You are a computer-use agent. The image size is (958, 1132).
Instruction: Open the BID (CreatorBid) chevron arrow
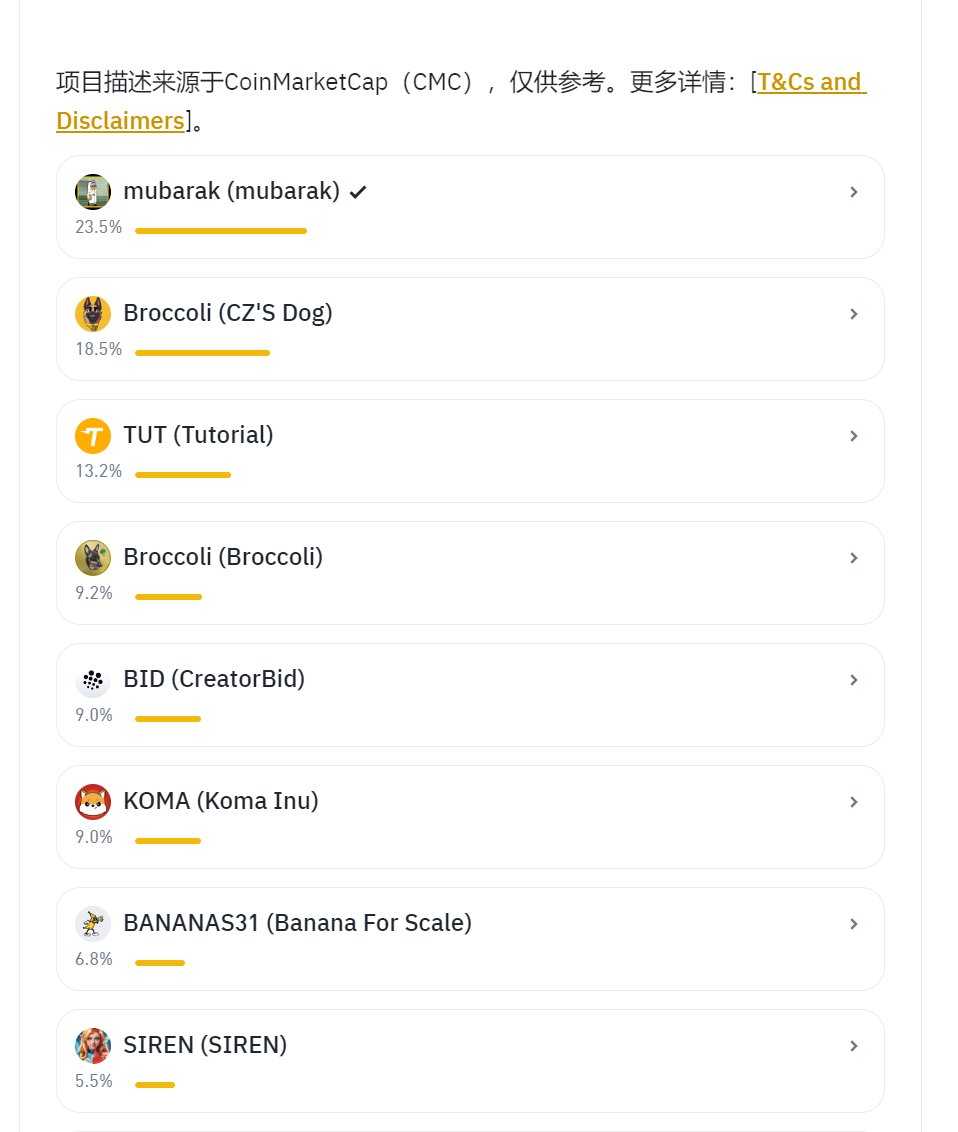pyautogui.click(x=854, y=680)
